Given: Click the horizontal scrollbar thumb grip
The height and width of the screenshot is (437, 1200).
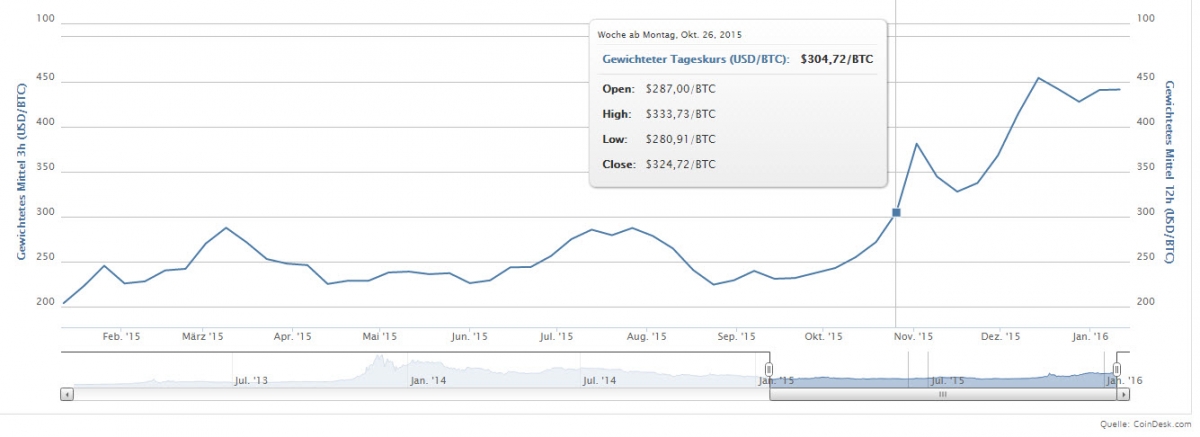Looking at the screenshot, I should [x=942, y=394].
